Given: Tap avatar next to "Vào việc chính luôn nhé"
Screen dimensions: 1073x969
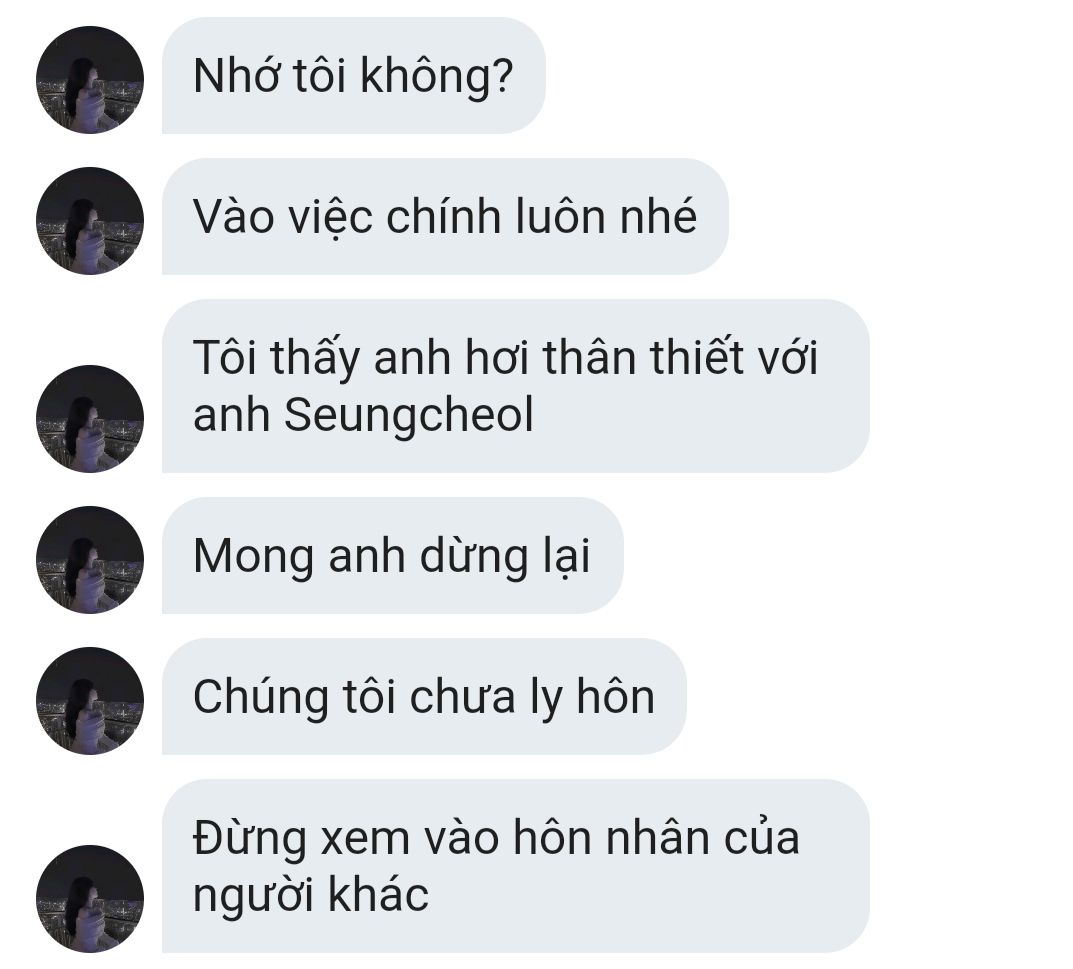Looking at the screenshot, I should pos(90,220).
